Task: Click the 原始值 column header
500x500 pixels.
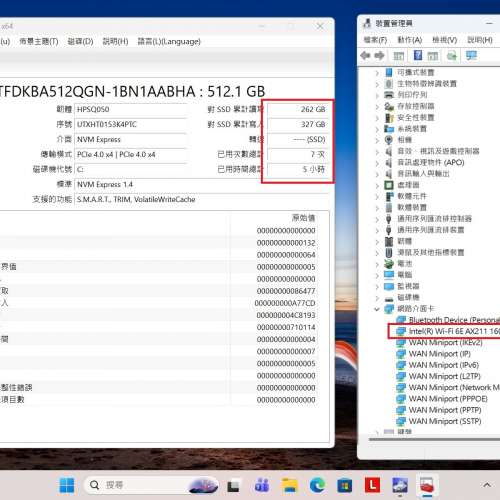Action: pyautogui.click(x=303, y=218)
